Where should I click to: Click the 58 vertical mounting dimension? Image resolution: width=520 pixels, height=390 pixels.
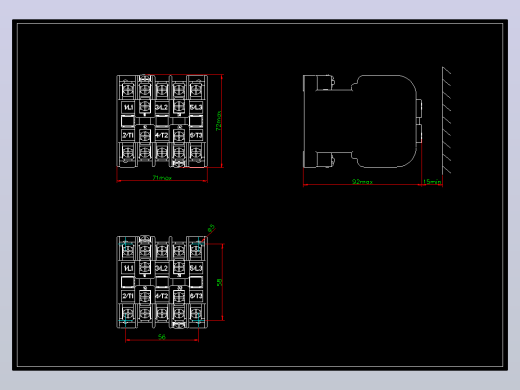[x=219, y=282]
